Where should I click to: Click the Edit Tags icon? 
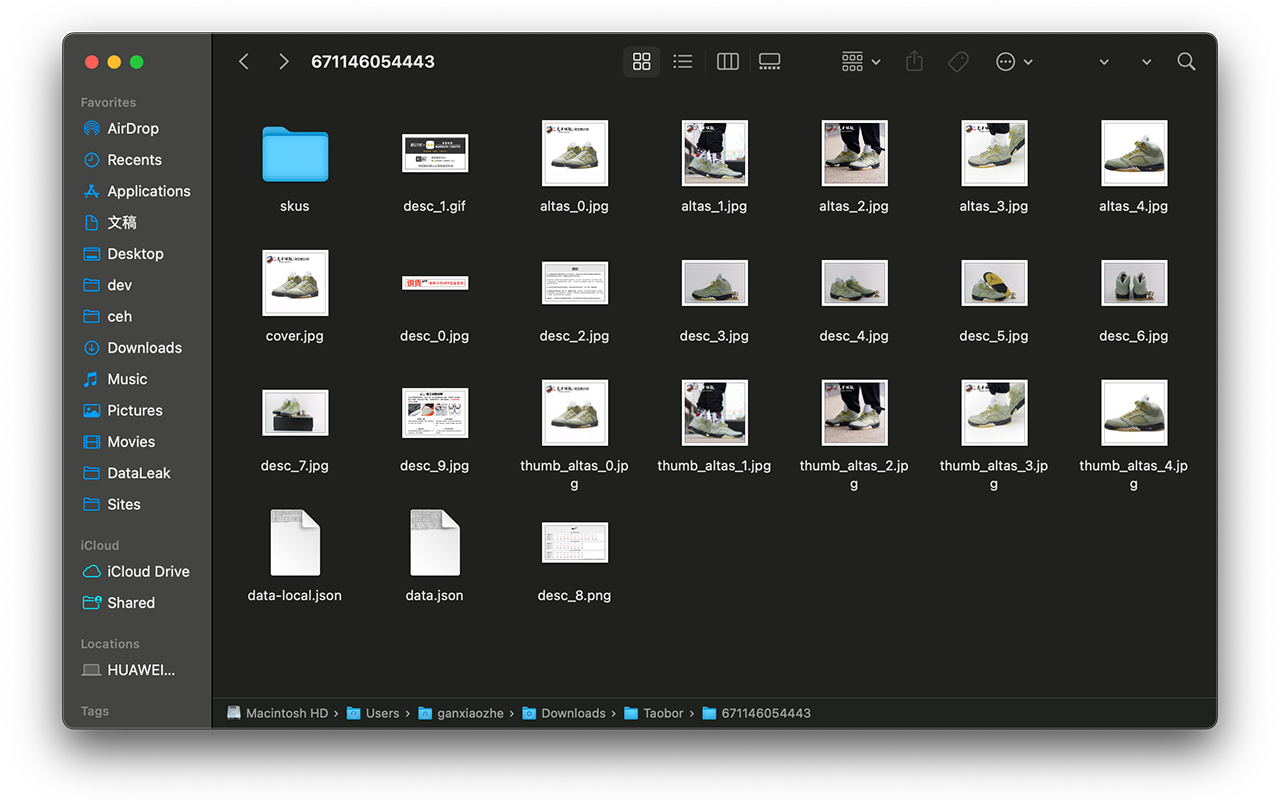(958, 62)
